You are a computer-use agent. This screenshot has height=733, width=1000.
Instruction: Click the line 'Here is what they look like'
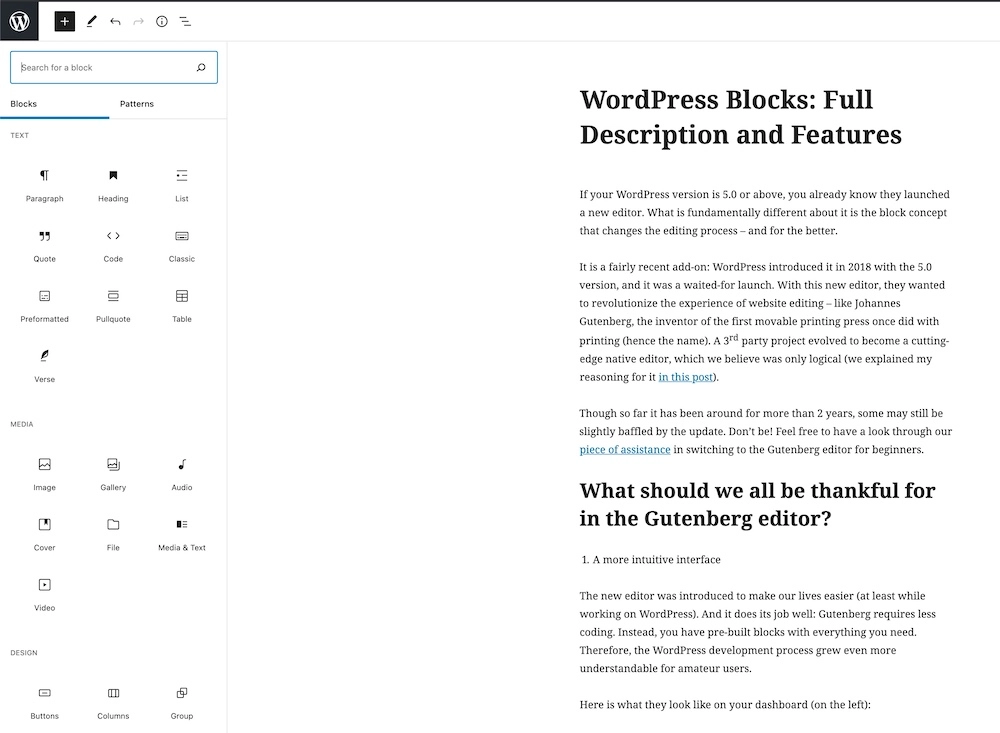725,705
